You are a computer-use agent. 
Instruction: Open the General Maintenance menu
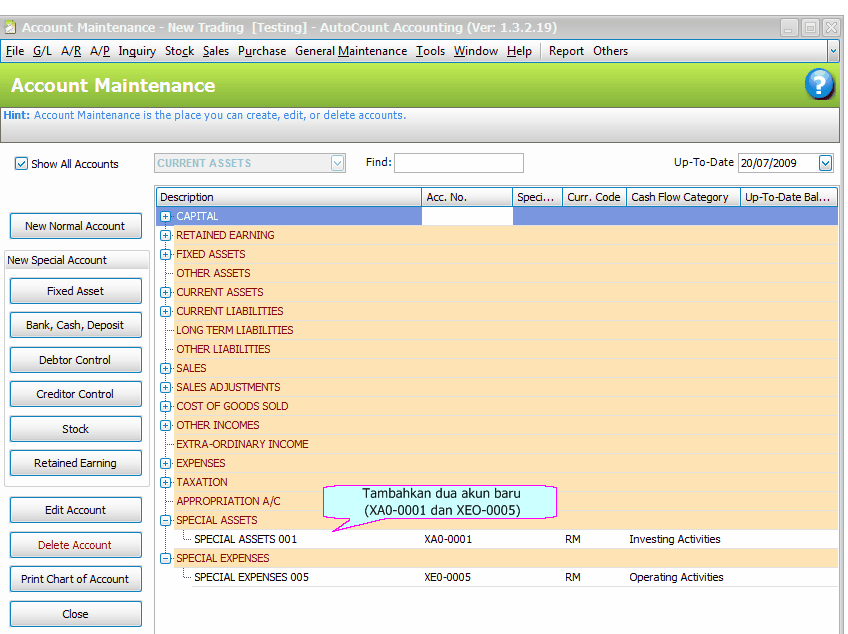(350, 51)
